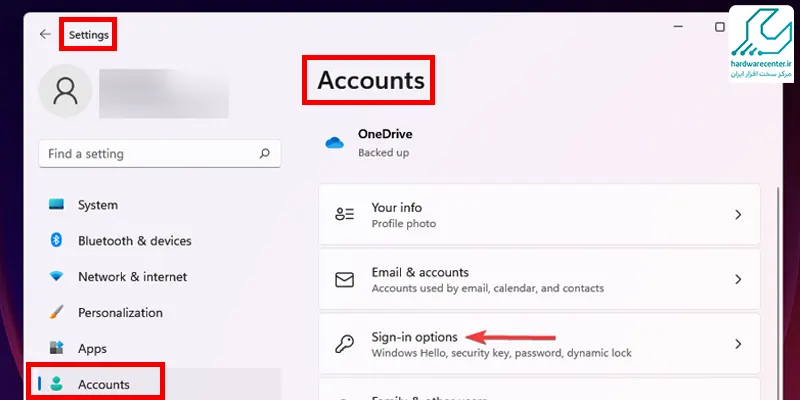Open the Personalization category
The width and height of the screenshot is (800, 400).
tap(159, 312)
